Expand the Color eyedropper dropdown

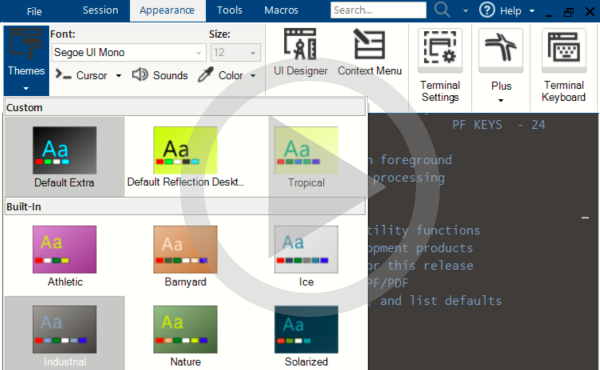[x=253, y=76]
